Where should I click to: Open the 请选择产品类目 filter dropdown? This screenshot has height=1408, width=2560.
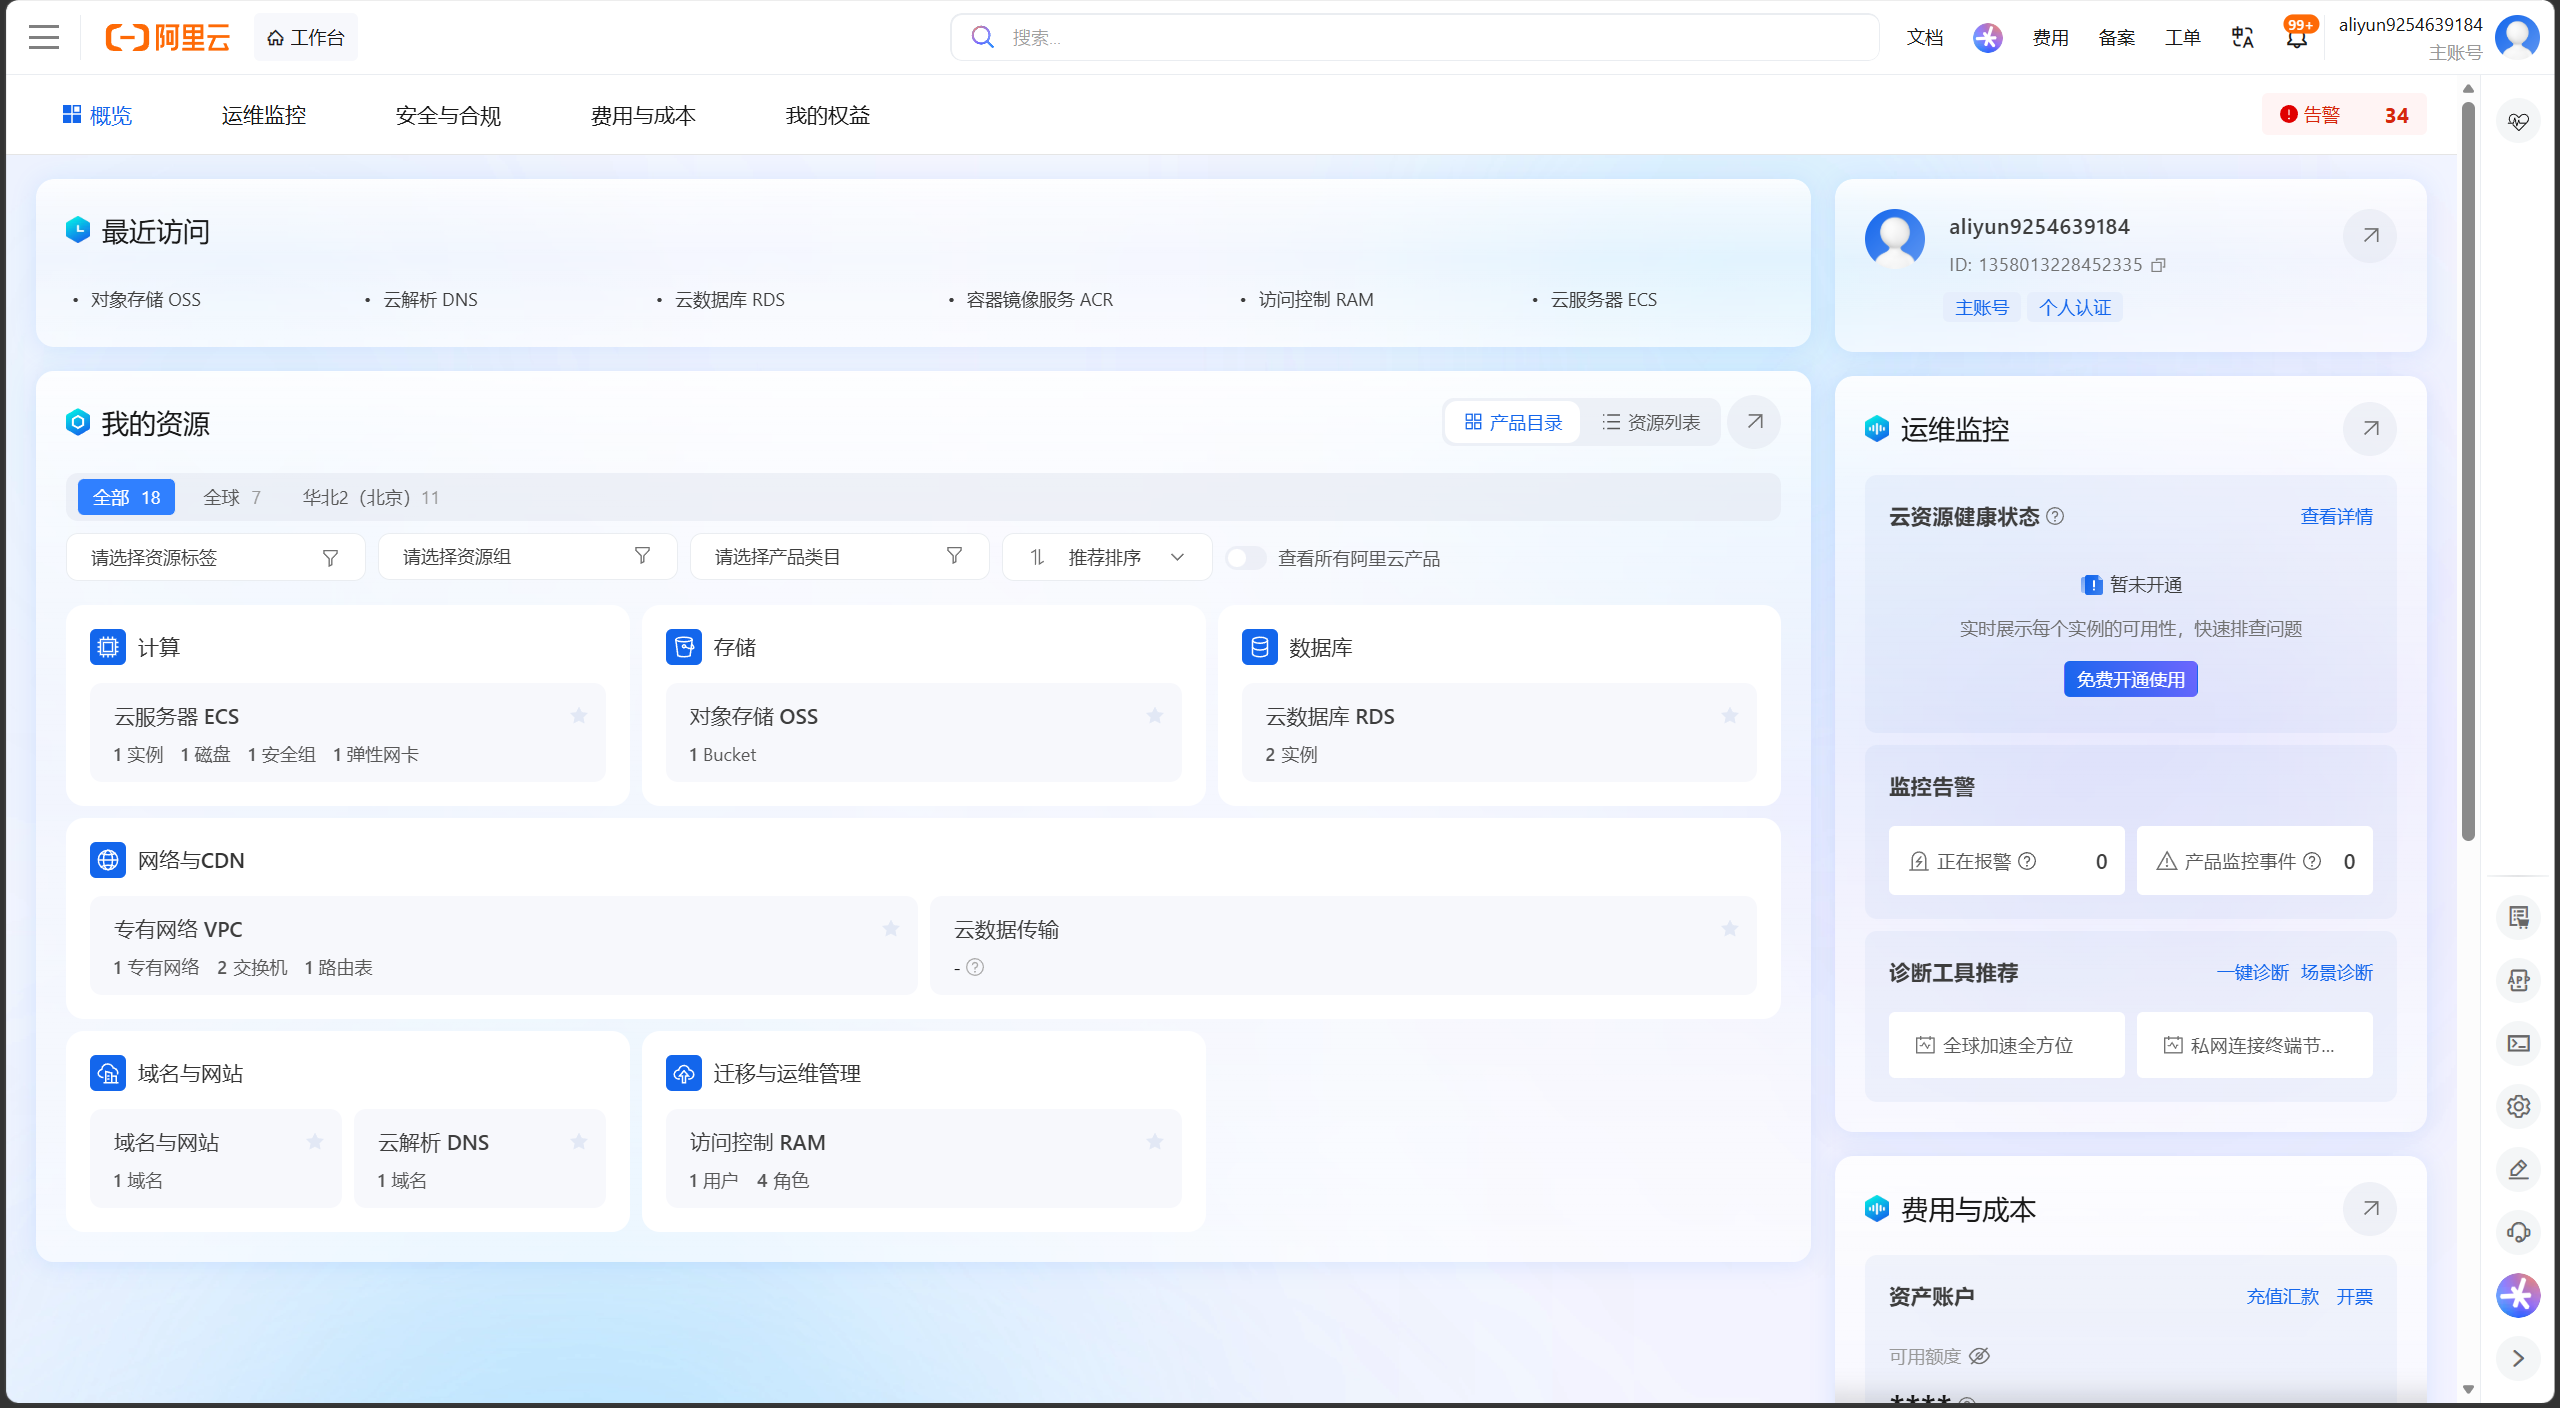(x=839, y=557)
